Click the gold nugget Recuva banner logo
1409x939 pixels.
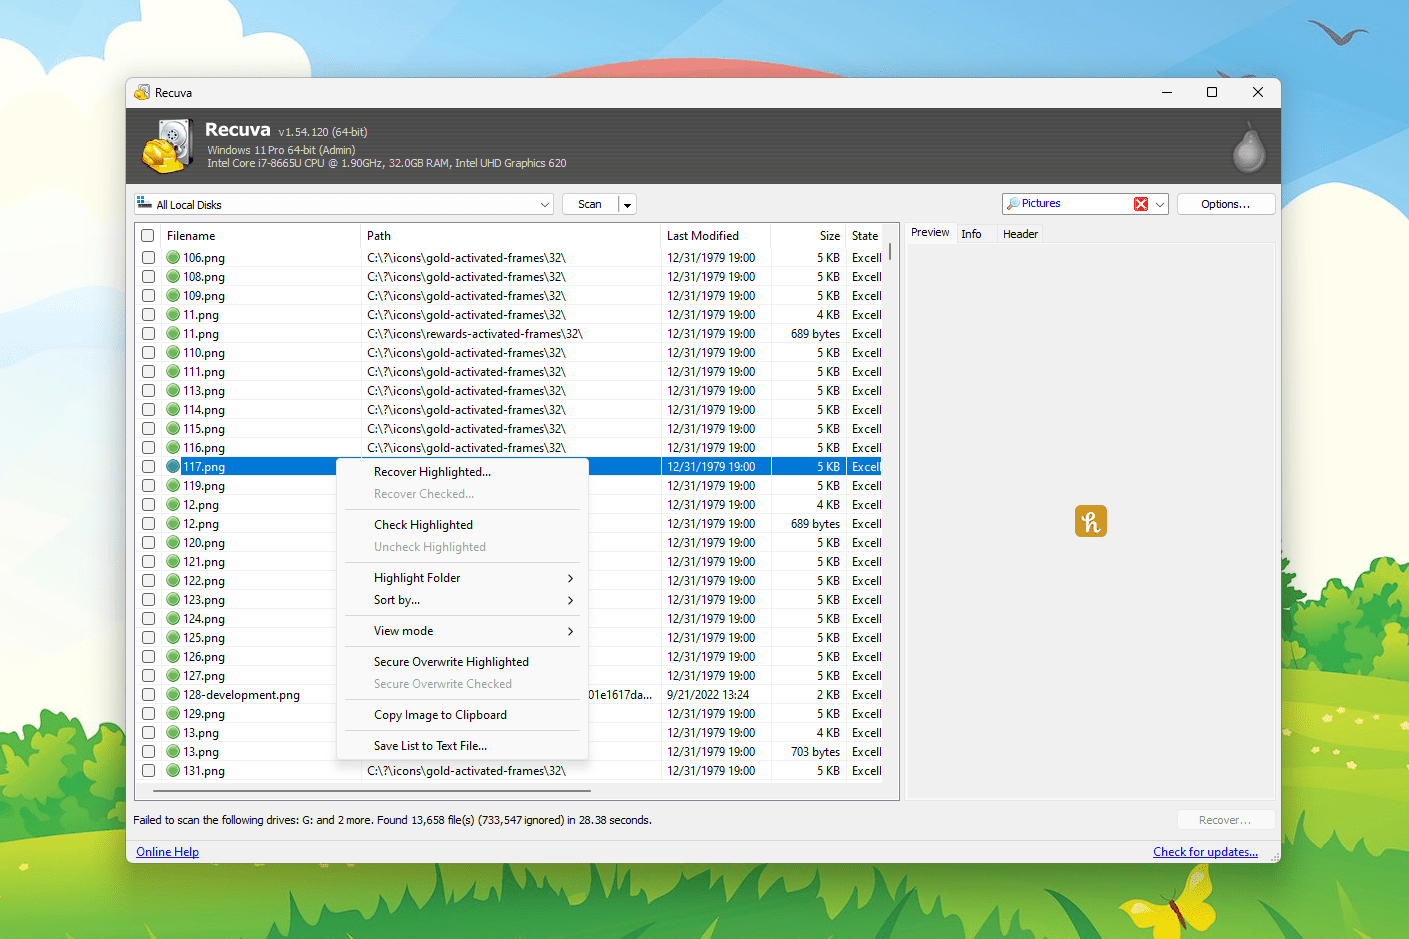pos(166,145)
